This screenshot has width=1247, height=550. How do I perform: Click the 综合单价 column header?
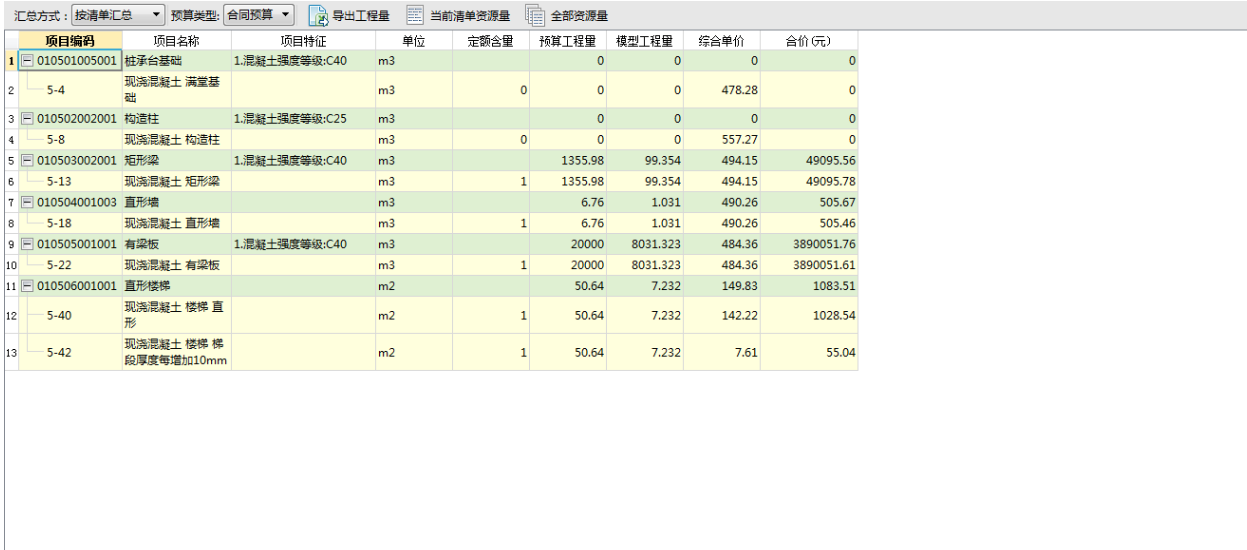pos(721,41)
